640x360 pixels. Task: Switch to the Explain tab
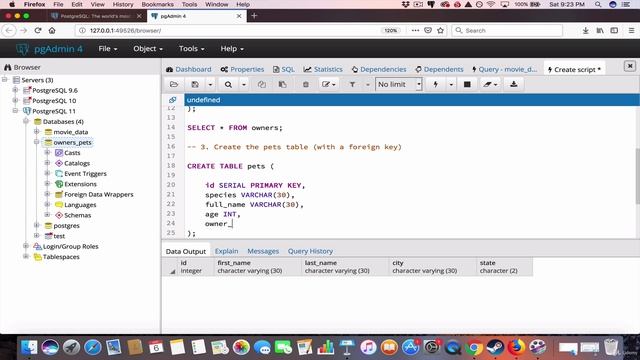pos(227,251)
